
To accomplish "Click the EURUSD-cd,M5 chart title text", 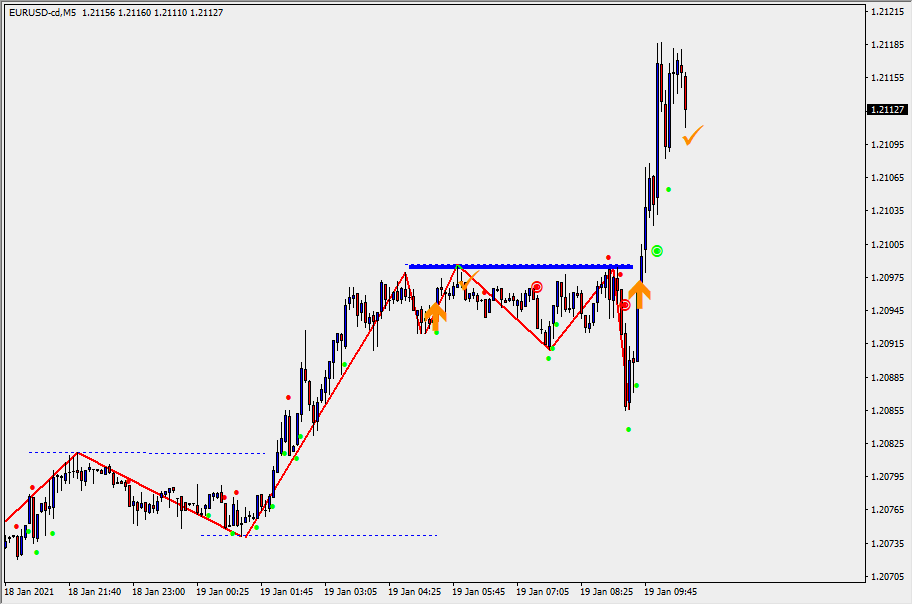I will [41, 12].
